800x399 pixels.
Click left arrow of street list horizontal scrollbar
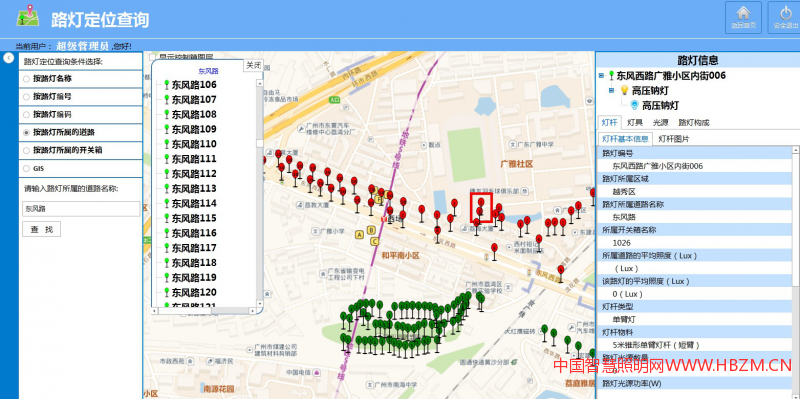coord(155,311)
